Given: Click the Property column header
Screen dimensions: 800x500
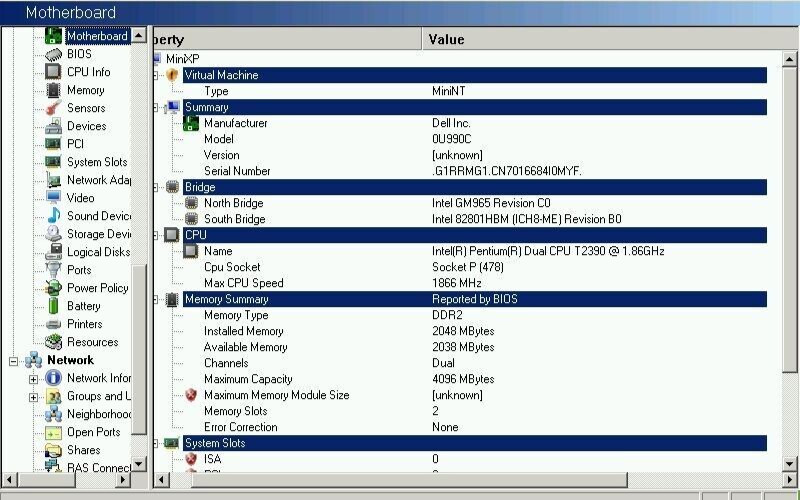Looking at the screenshot, I should pos(287,39).
